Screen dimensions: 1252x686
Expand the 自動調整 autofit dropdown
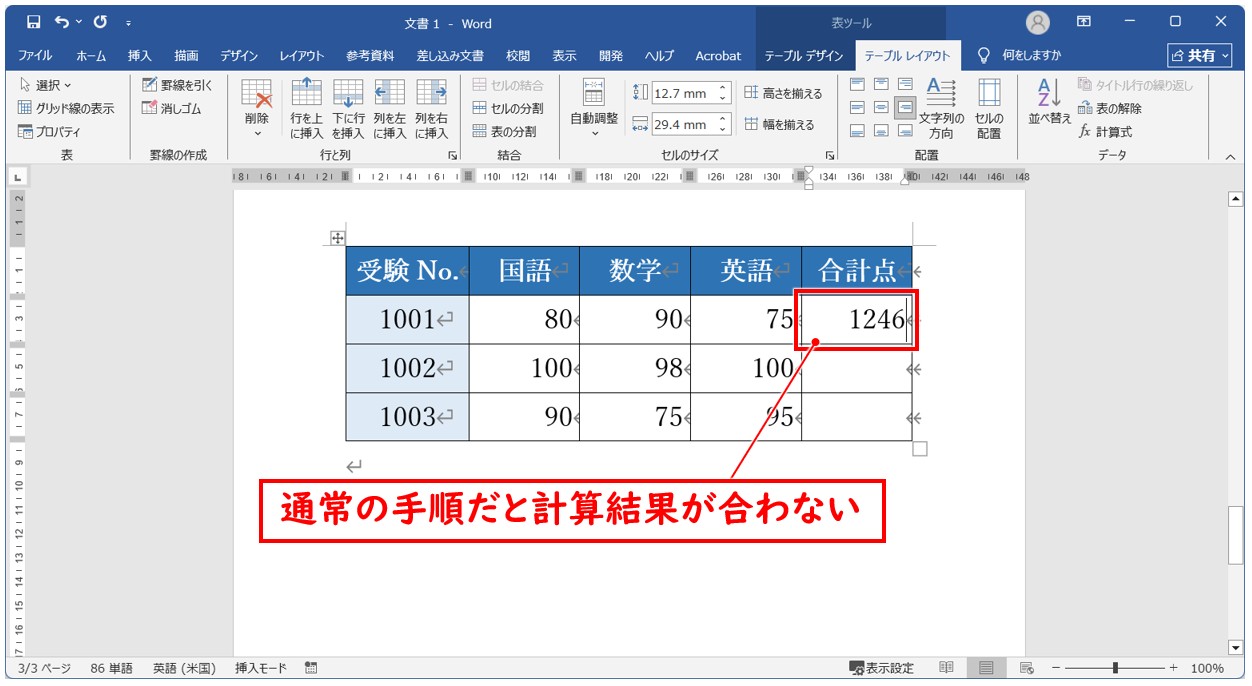pos(594,108)
